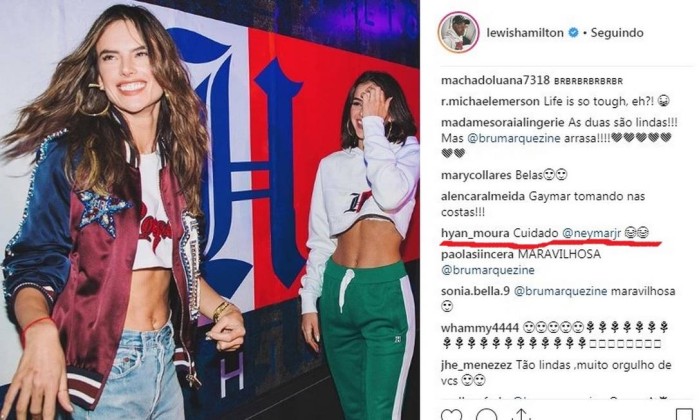Save post with bookmark icon

click(x=684, y=415)
